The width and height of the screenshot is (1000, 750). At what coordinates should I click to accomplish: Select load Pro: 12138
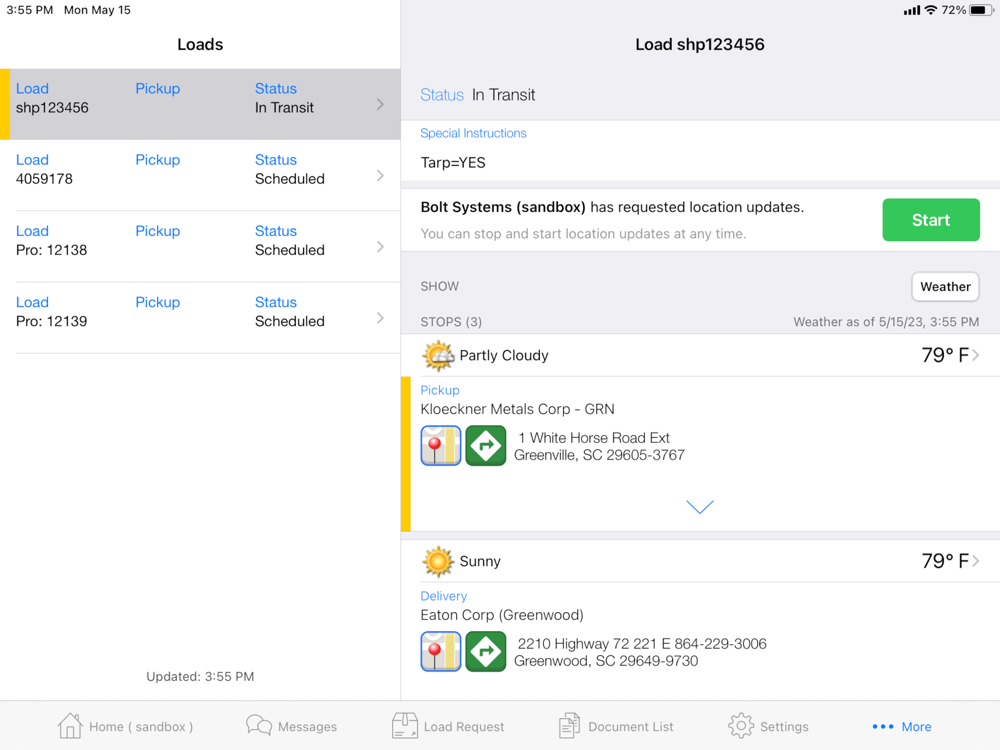(200, 247)
